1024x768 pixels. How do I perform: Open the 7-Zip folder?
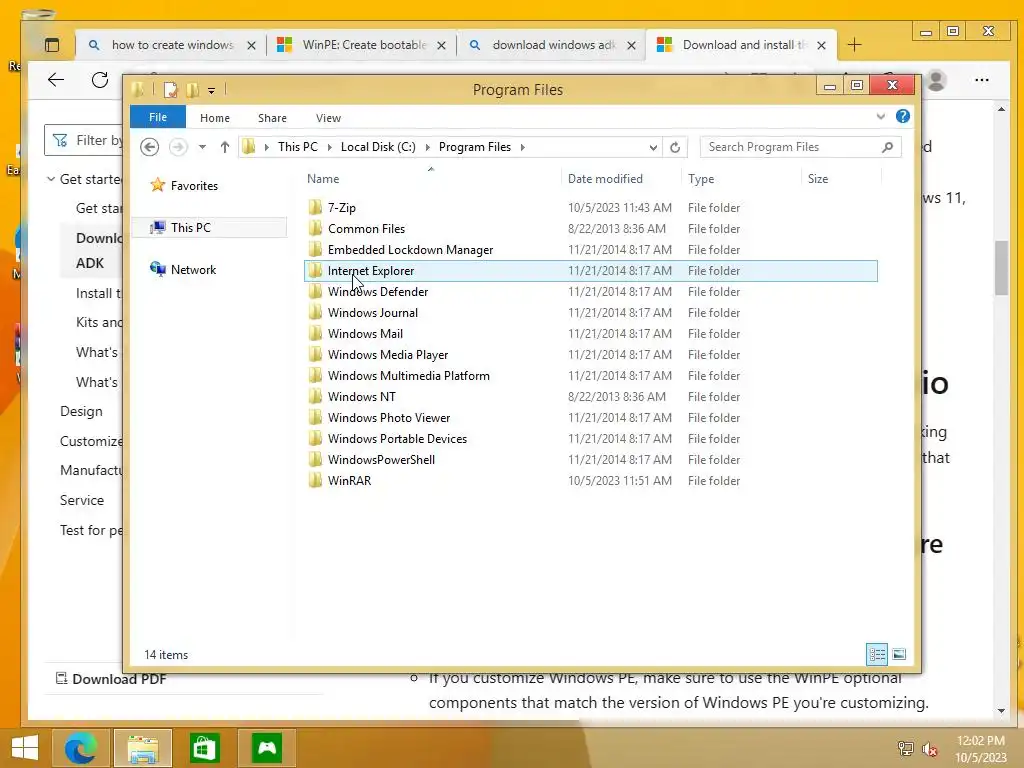(x=342, y=208)
